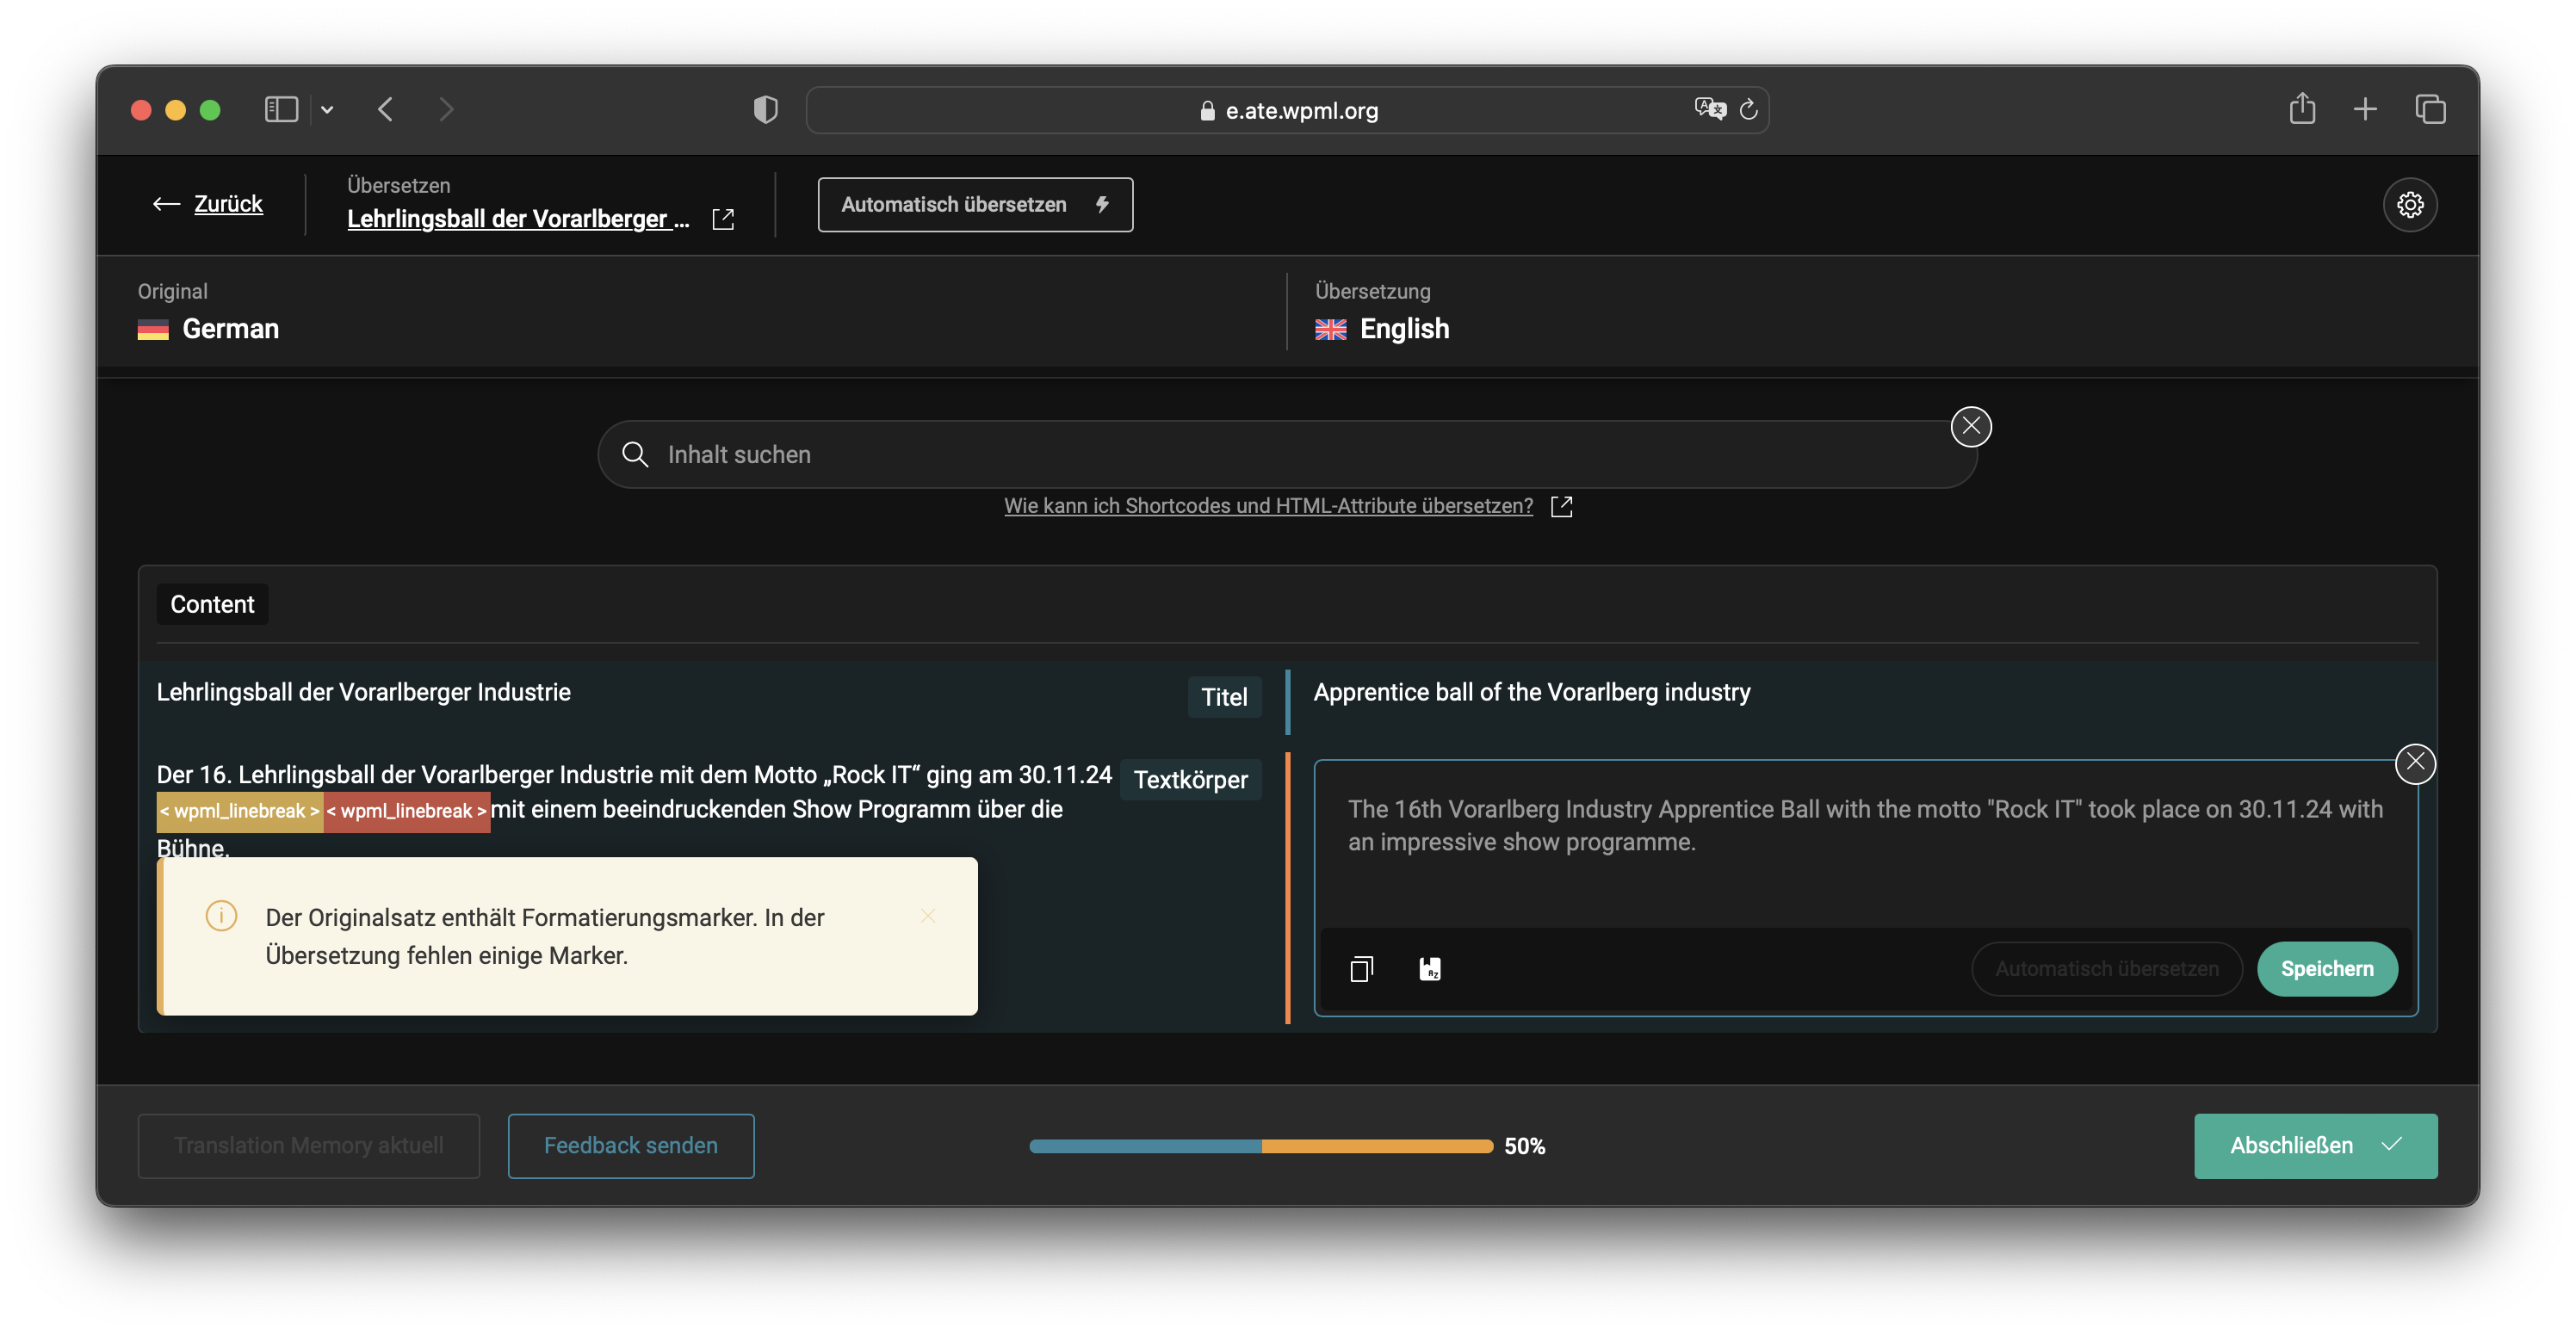Image resolution: width=2576 pixels, height=1334 pixels.
Task: Open editor settings gear icon
Action: (x=2410, y=205)
